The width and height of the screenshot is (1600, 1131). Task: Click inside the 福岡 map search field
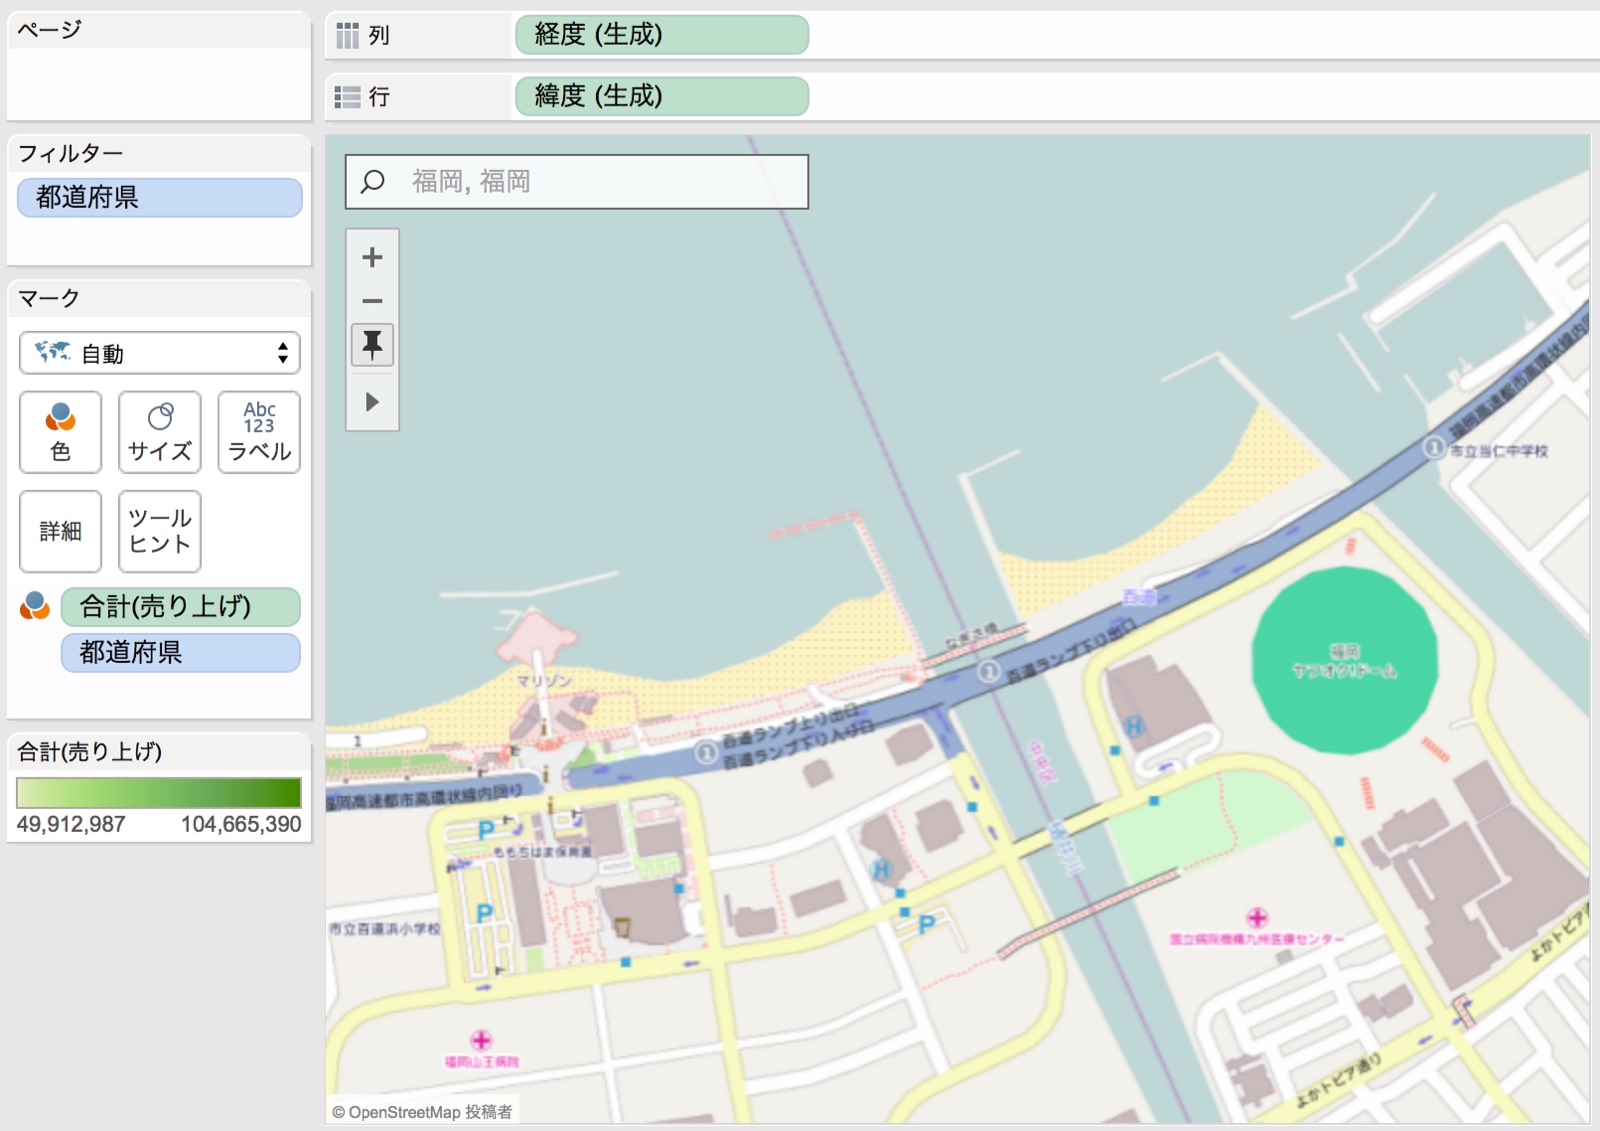[x=600, y=181]
